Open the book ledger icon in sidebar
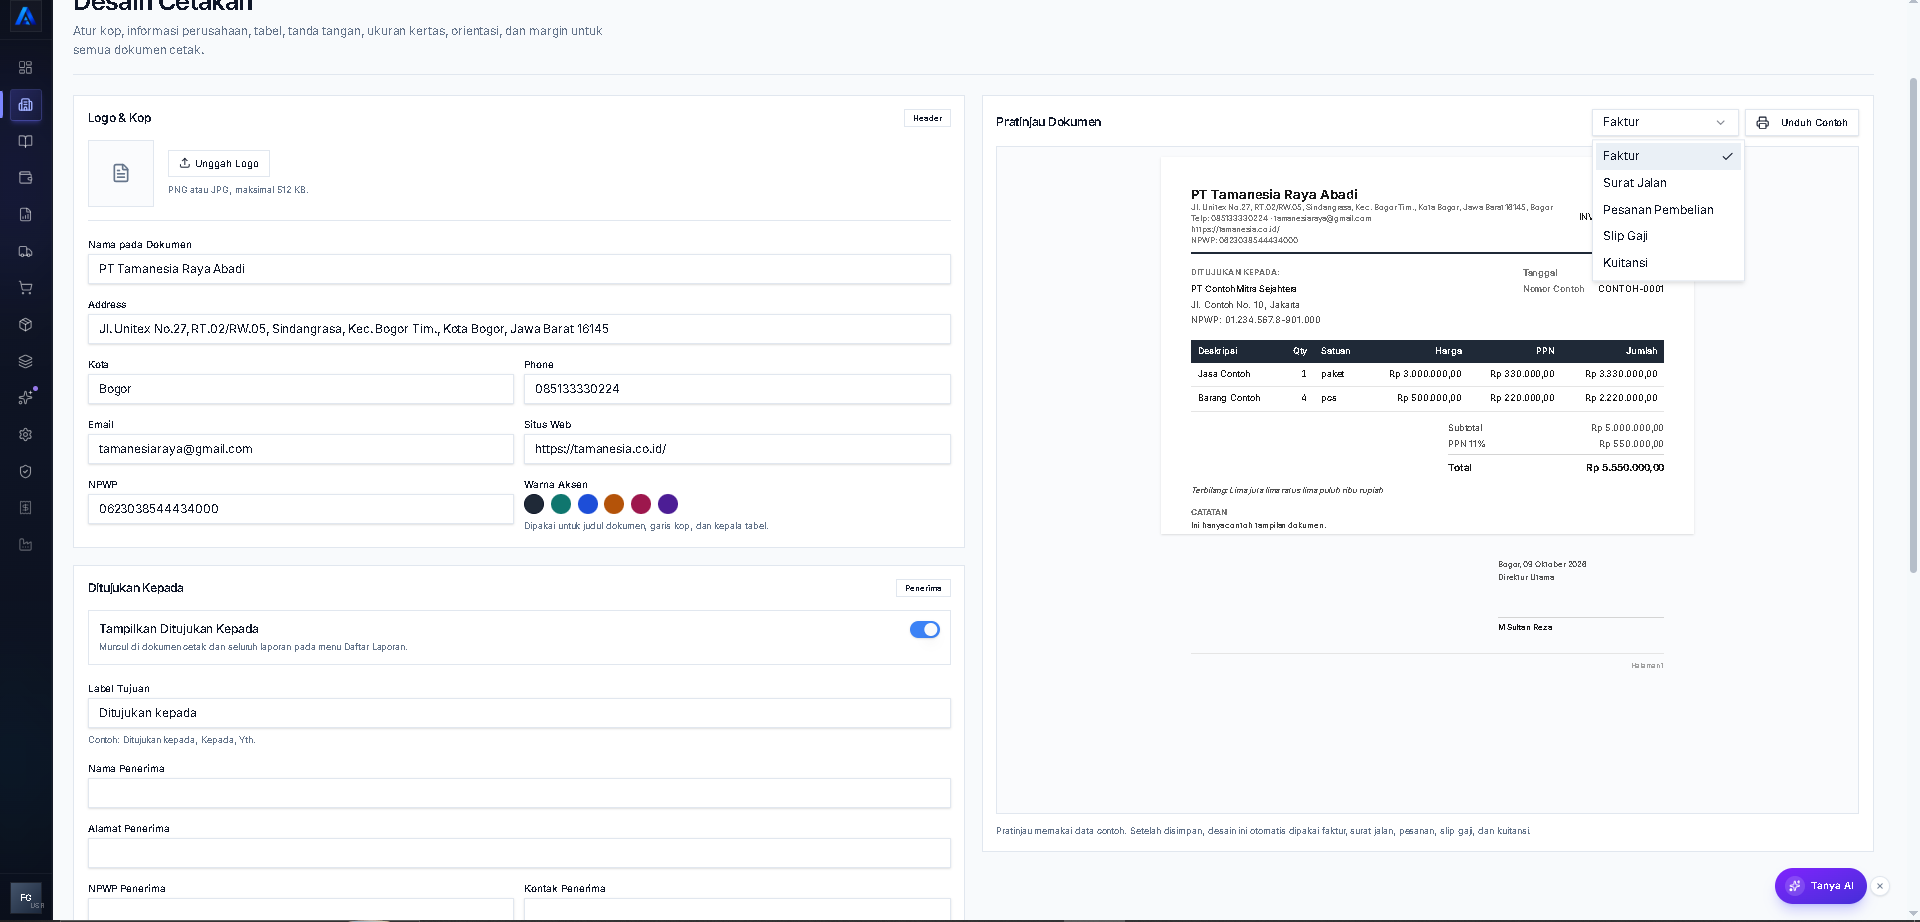 pyautogui.click(x=26, y=141)
